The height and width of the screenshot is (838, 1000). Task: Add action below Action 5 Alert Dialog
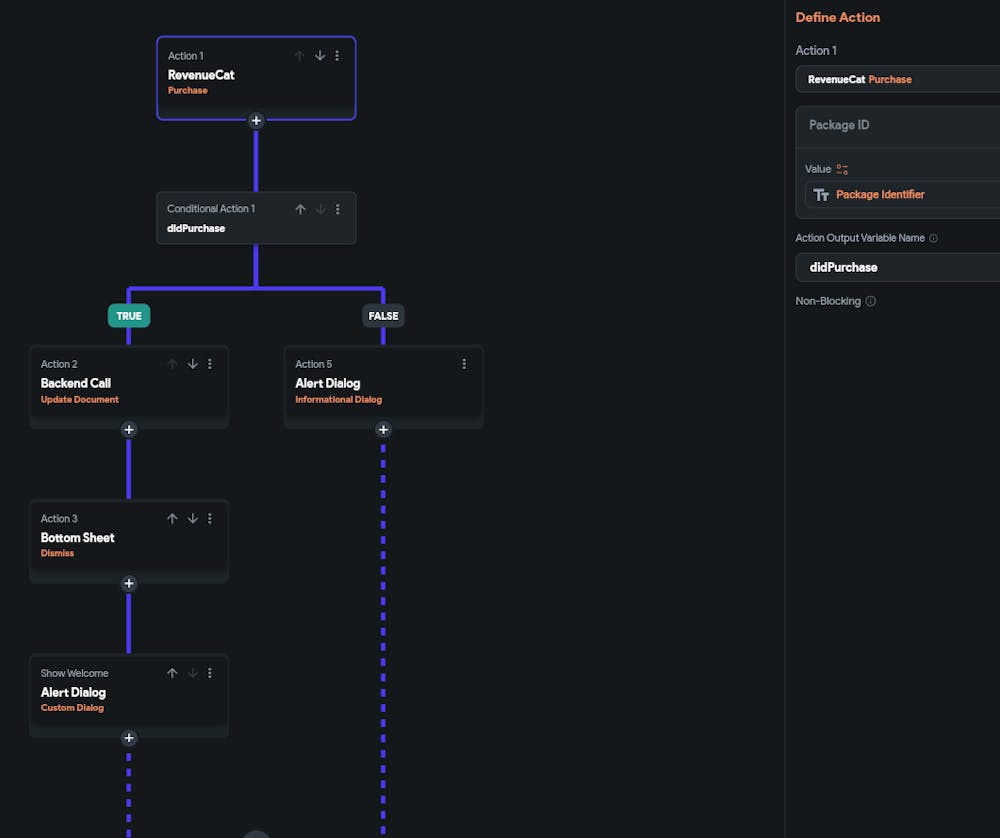point(383,430)
